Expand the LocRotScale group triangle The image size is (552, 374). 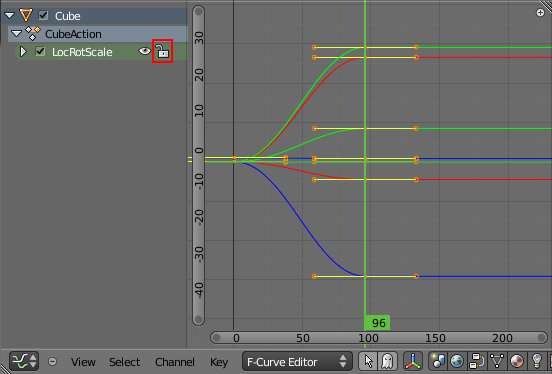tap(23, 51)
